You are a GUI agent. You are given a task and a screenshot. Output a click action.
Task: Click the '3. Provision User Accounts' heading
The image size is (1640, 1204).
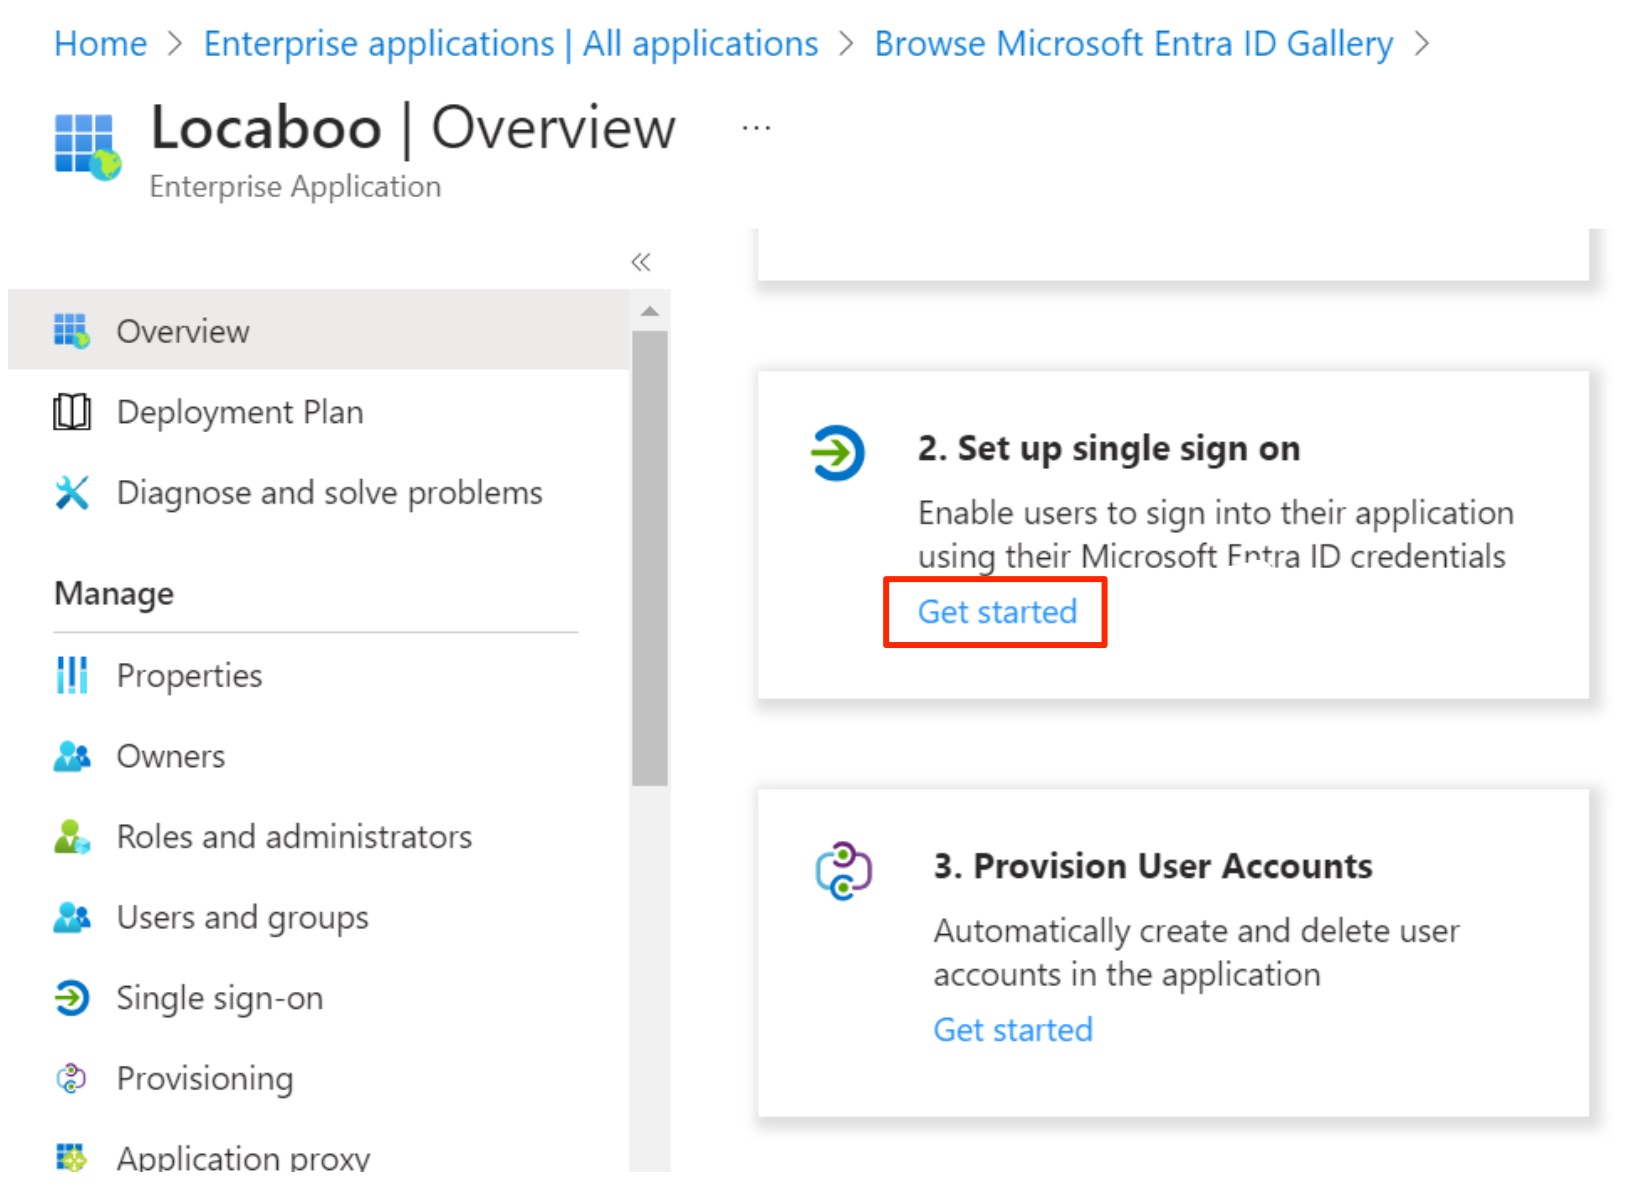click(x=1153, y=866)
